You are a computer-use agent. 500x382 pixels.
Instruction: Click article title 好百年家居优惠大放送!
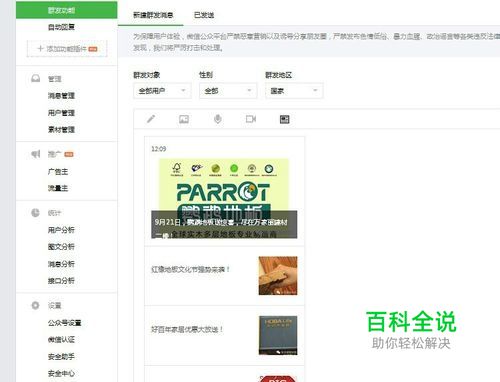pyautogui.click(x=187, y=329)
